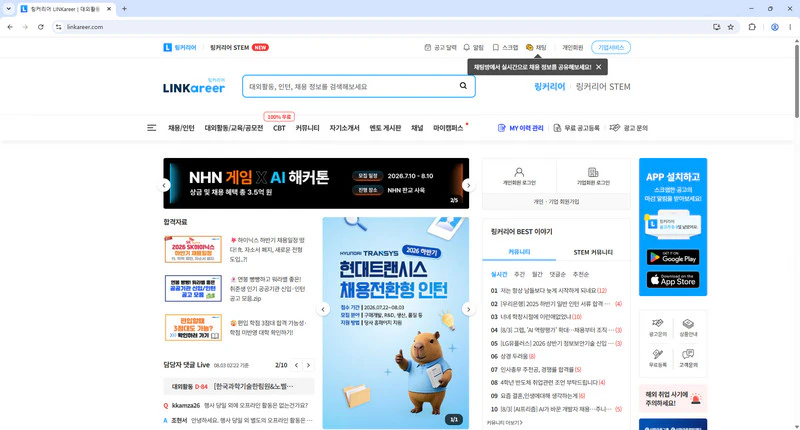Open 커뮤니티 menu item
Image resolution: width=800 pixels, height=430 pixels.
pos(307,128)
